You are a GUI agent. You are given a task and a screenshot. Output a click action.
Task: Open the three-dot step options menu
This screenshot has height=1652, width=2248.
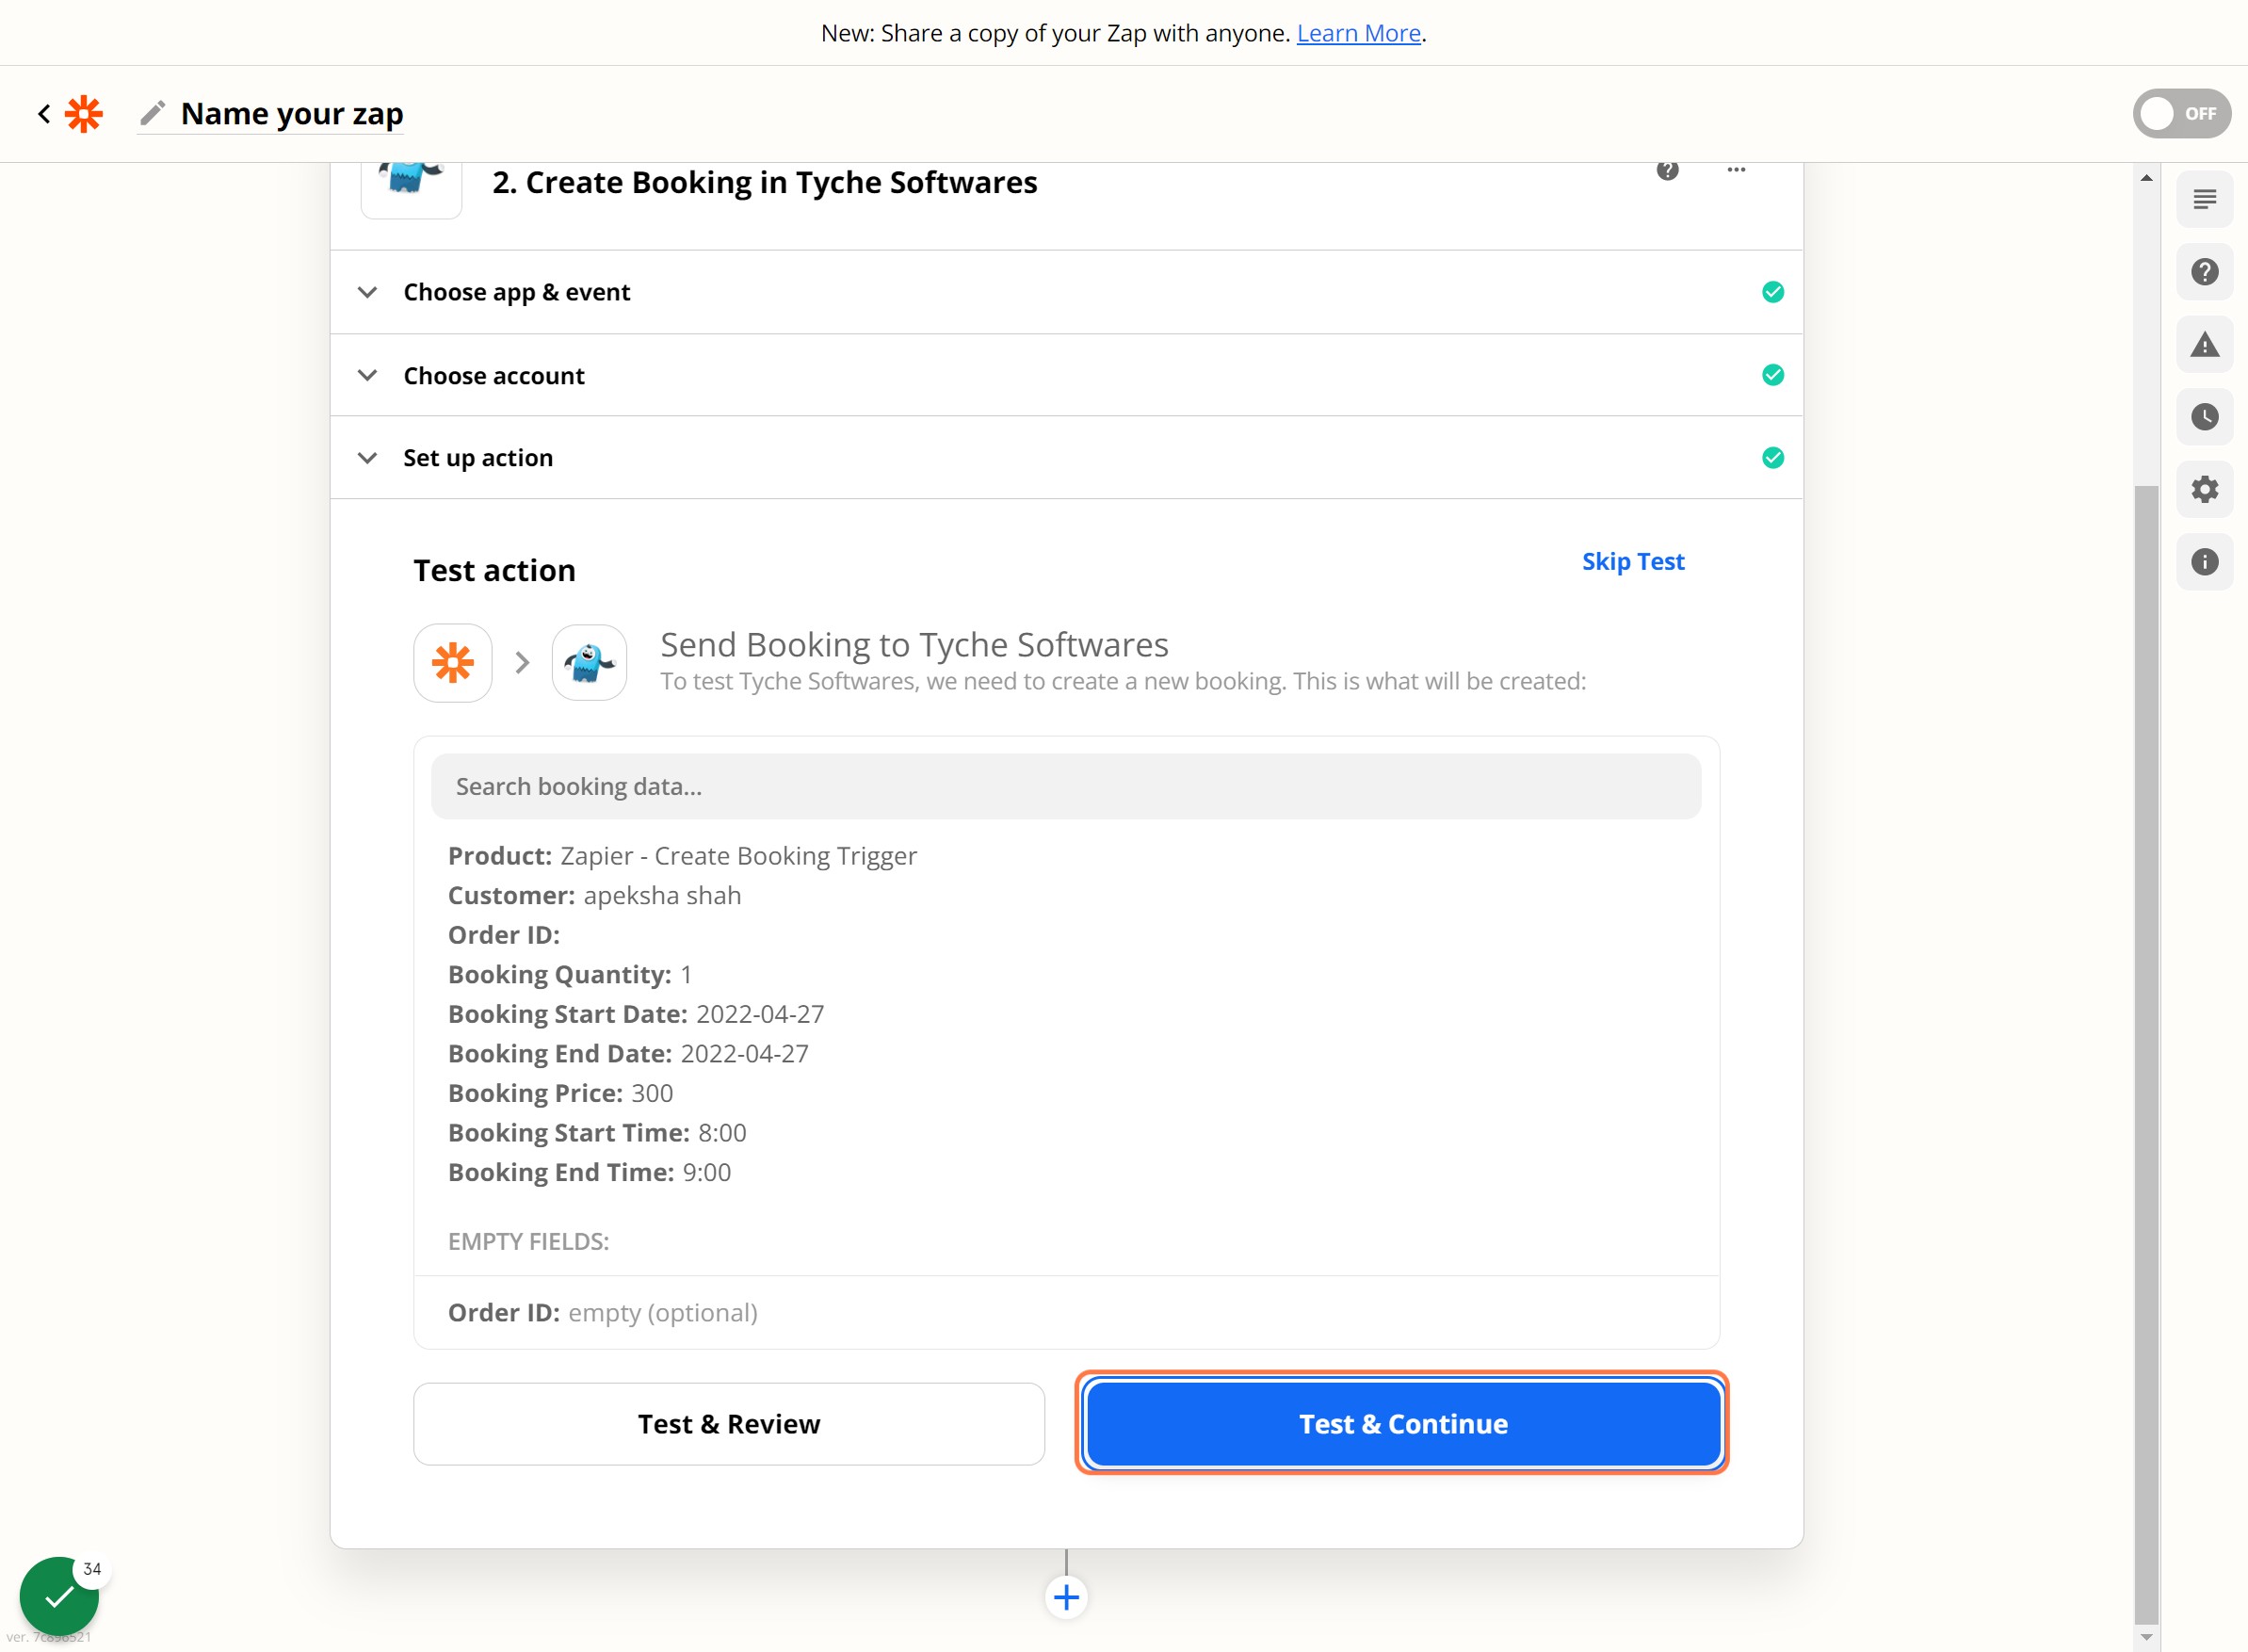click(1736, 170)
